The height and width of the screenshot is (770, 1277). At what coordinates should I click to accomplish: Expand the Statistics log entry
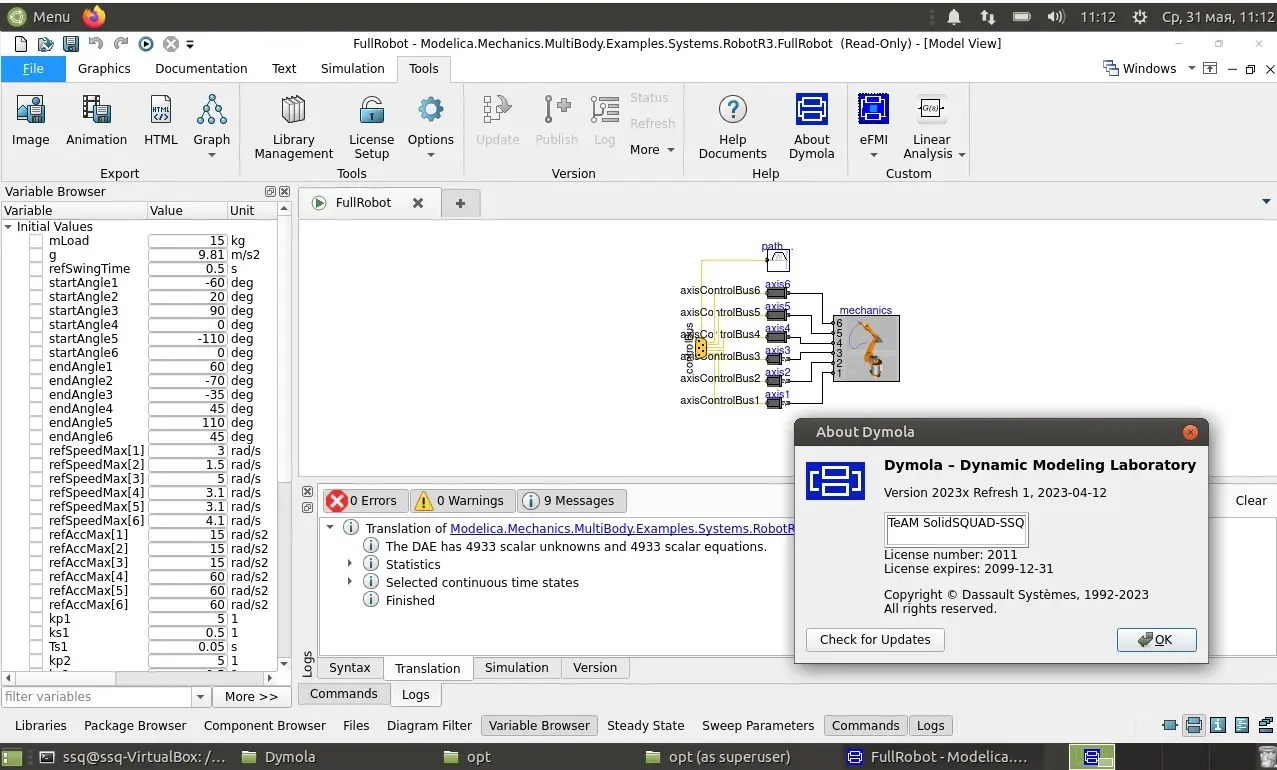pyautogui.click(x=349, y=564)
